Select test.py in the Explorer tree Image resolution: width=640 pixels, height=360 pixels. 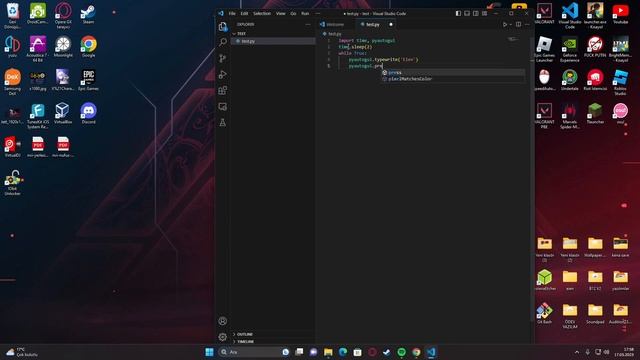pyautogui.click(x=273, y=41)
